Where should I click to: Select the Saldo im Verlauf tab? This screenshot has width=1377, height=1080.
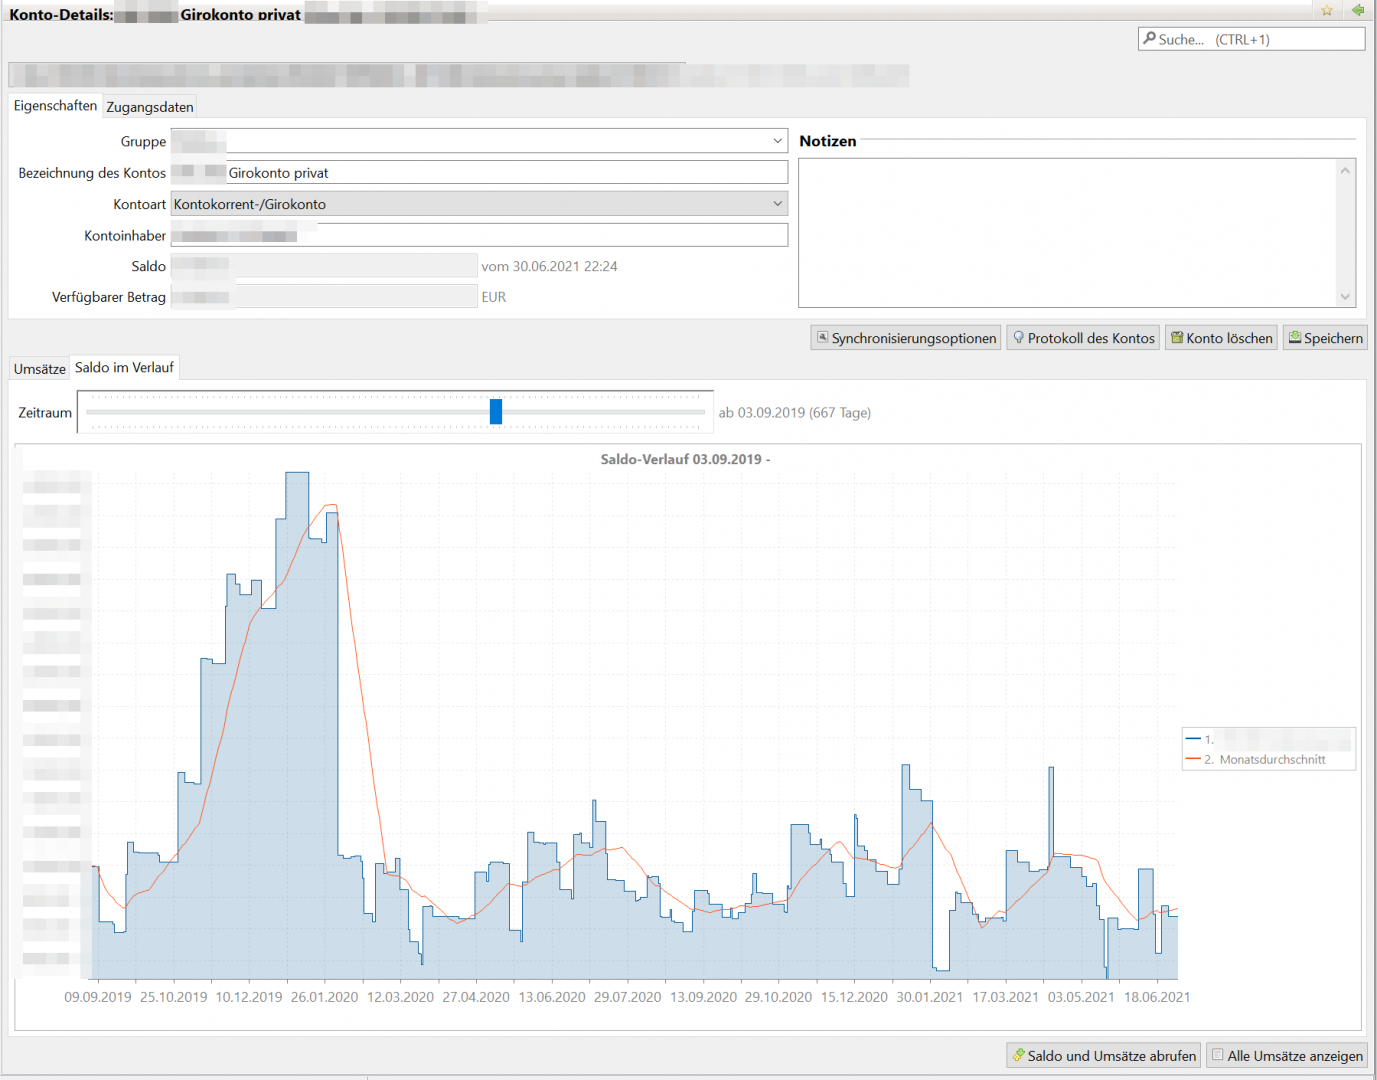tap(124, 368)
